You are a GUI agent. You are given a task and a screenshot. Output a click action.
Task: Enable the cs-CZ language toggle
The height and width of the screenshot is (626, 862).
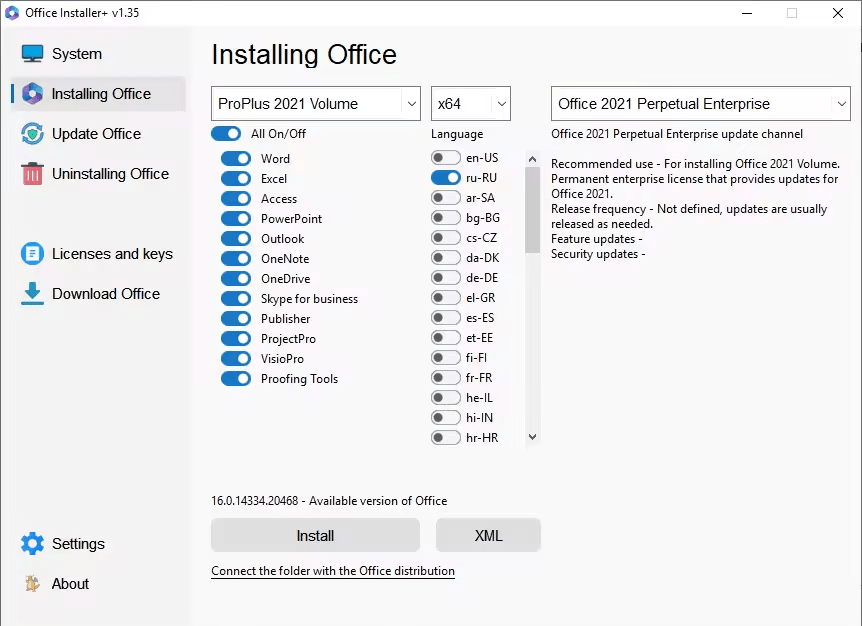pyautogui.click(x=446, y=237)
